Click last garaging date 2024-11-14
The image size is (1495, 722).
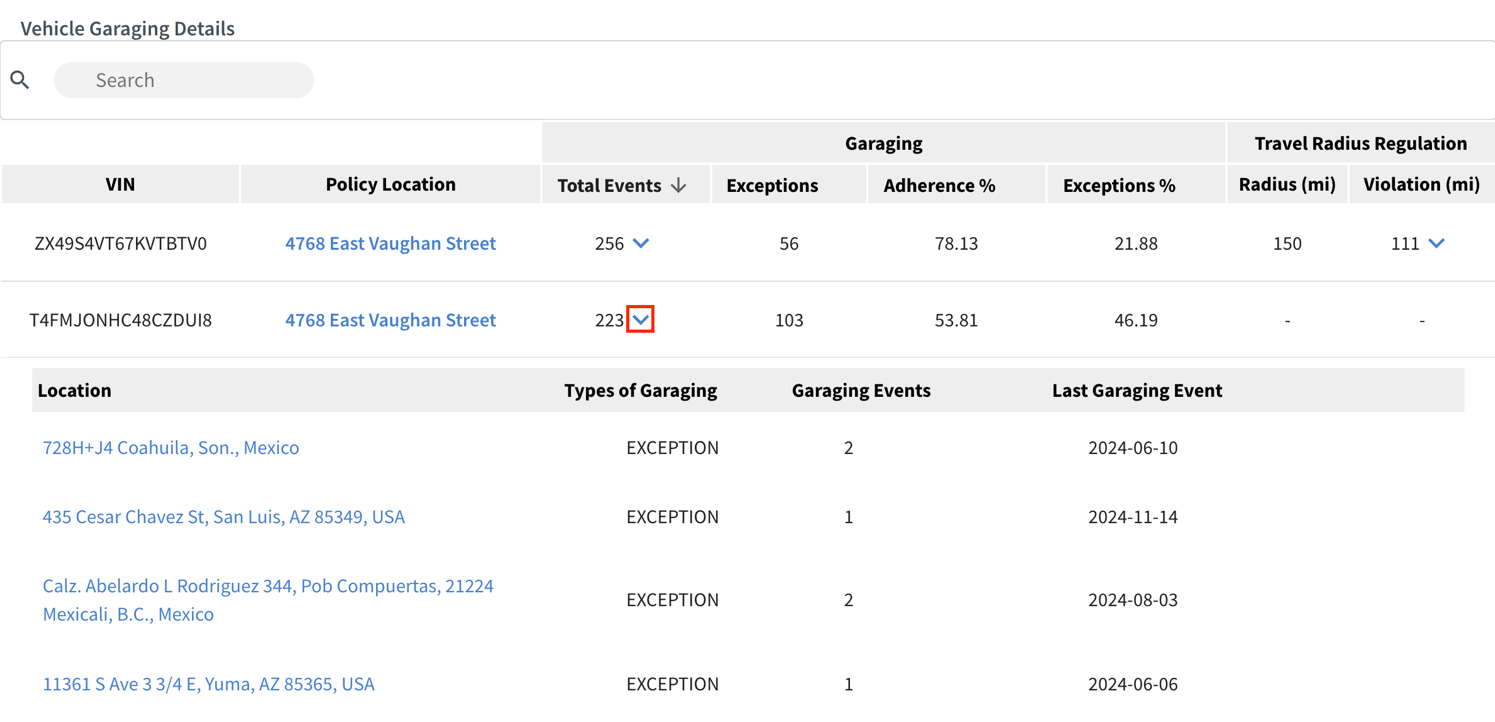point(1133,517)
